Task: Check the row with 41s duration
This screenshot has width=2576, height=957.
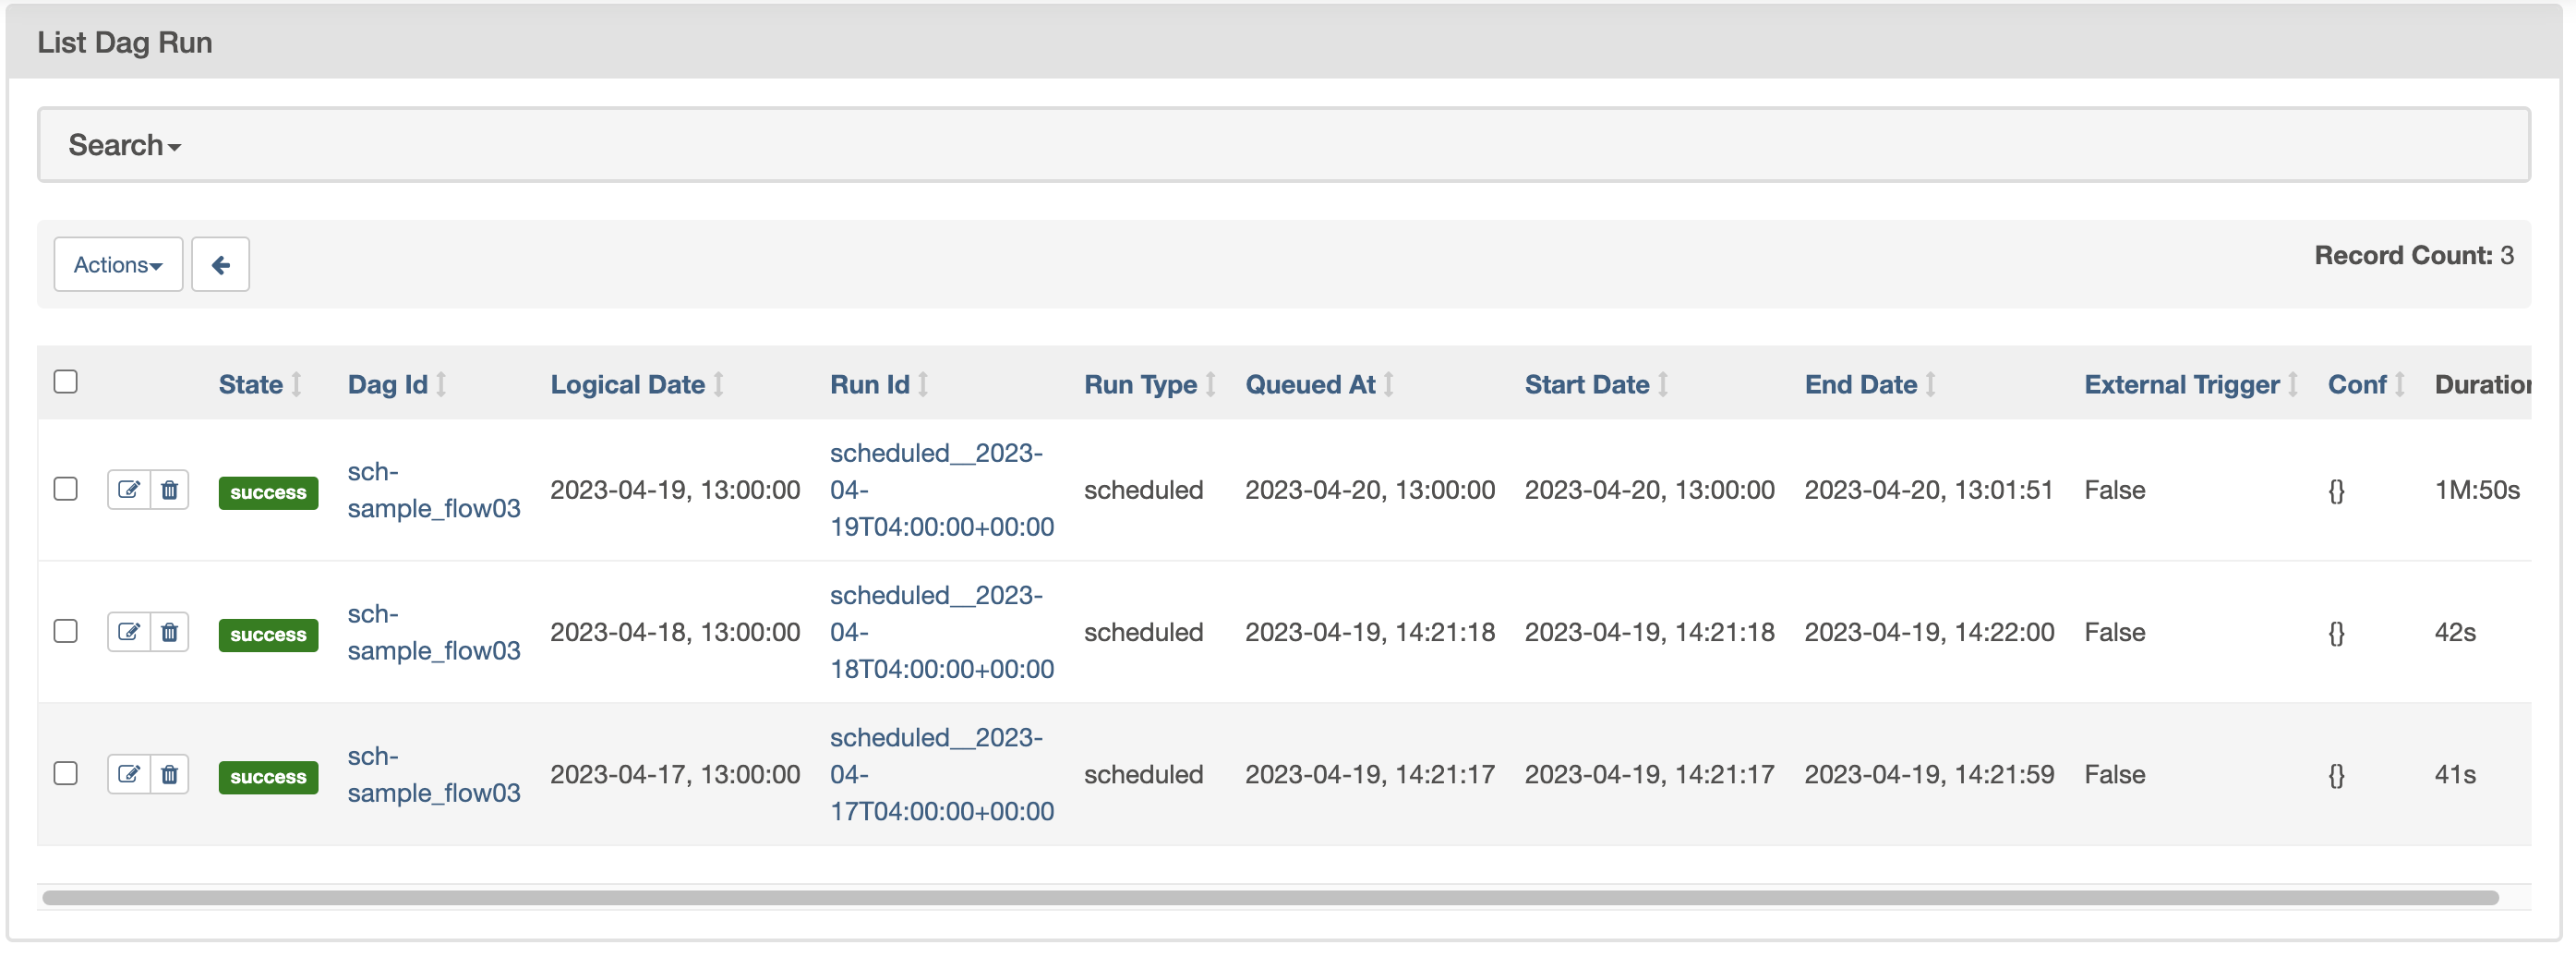Action: coord(66,773)
